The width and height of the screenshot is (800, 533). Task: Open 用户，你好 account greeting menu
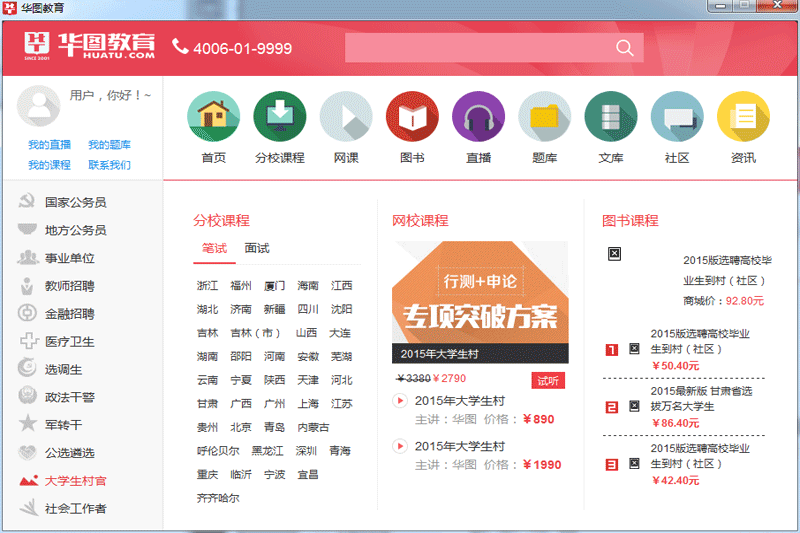[x=110, y=95]
